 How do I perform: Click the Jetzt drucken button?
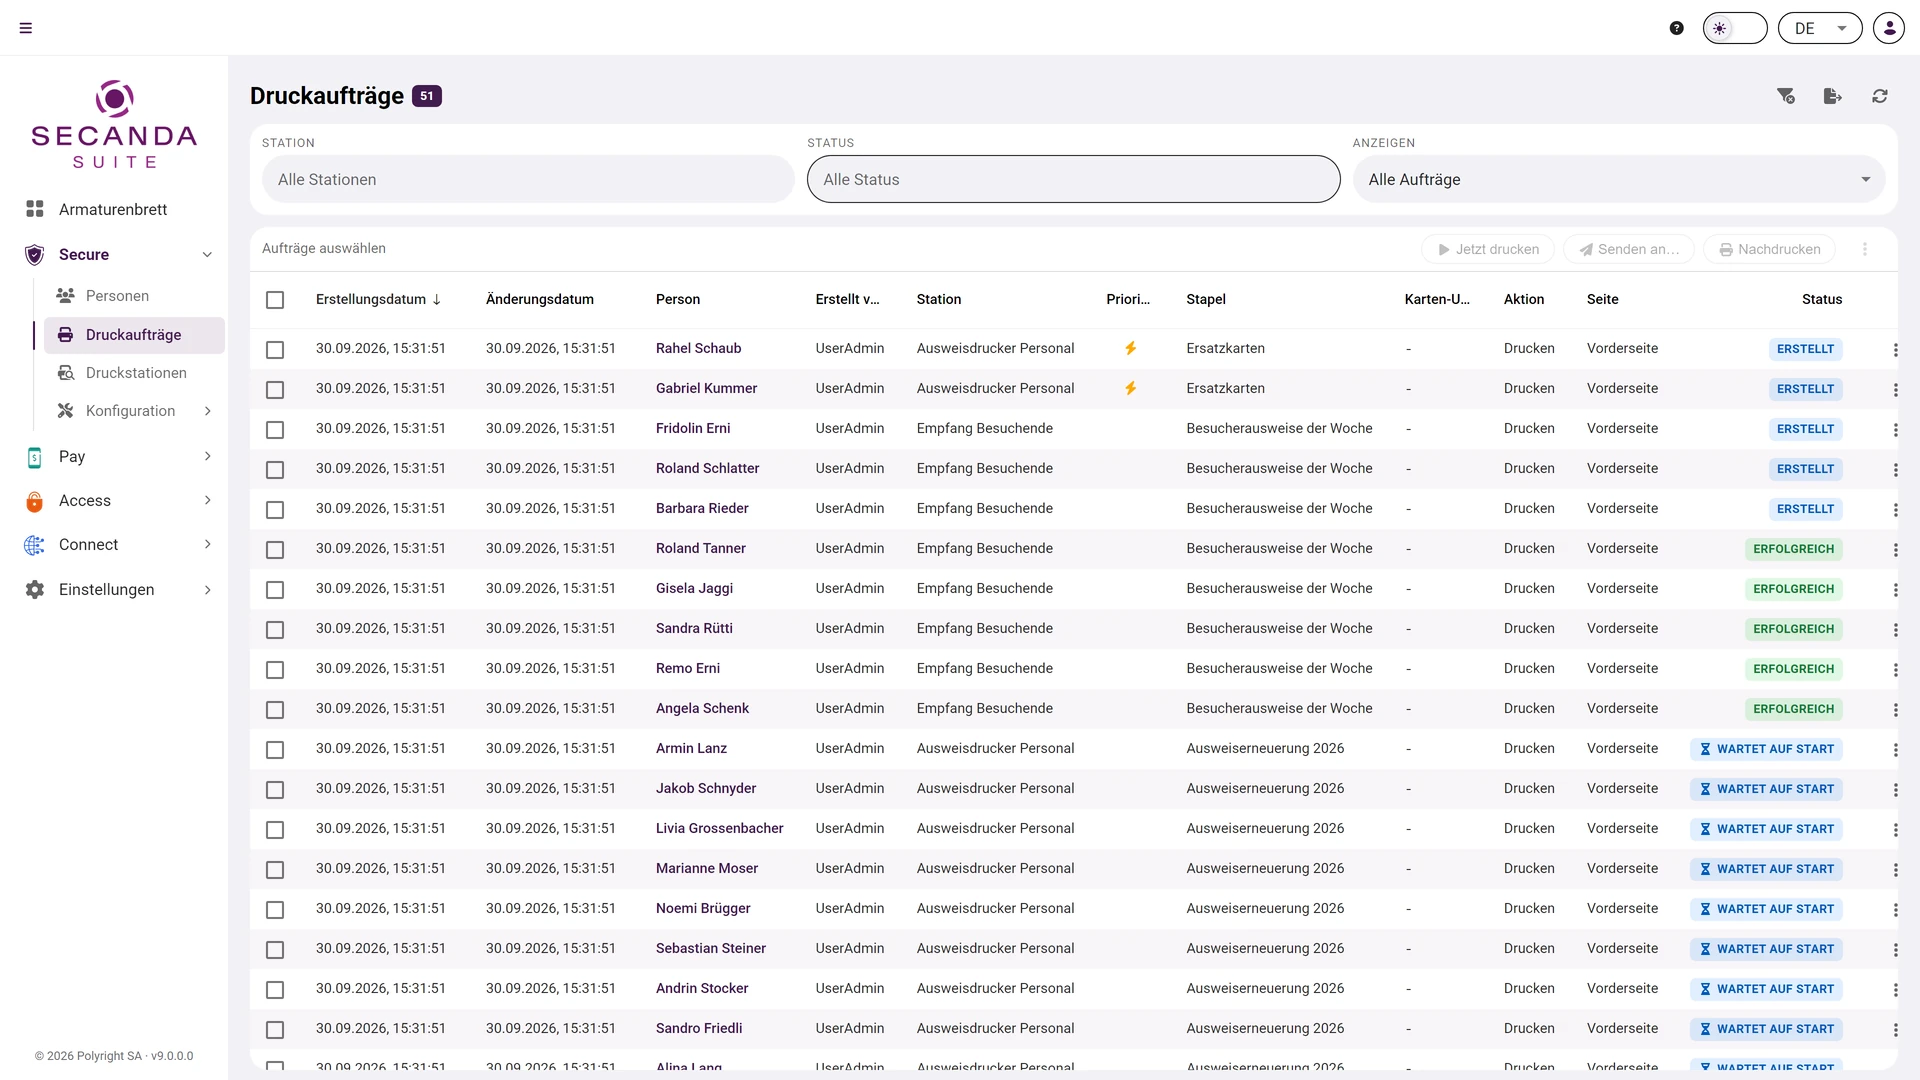(1488, 249)
